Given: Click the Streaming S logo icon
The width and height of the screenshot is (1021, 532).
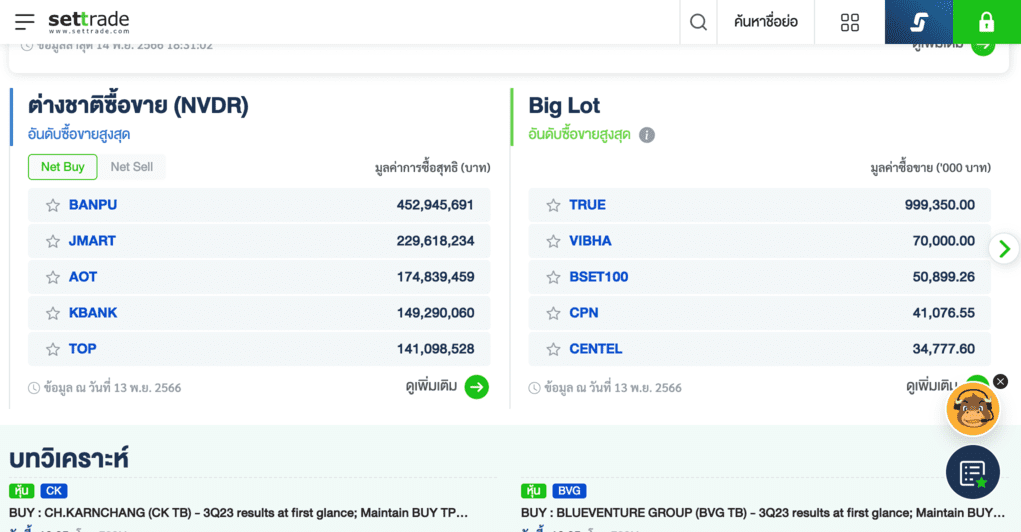Looking at the screenshot, I should pos(918,22).
